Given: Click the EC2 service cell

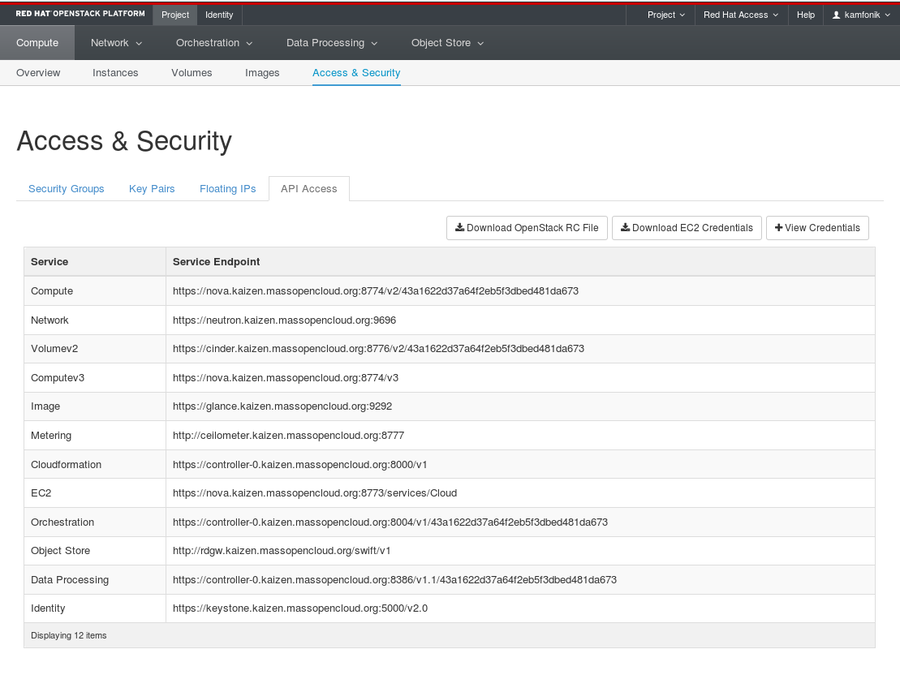Looking at the screenshot, I should coord(95,493).
